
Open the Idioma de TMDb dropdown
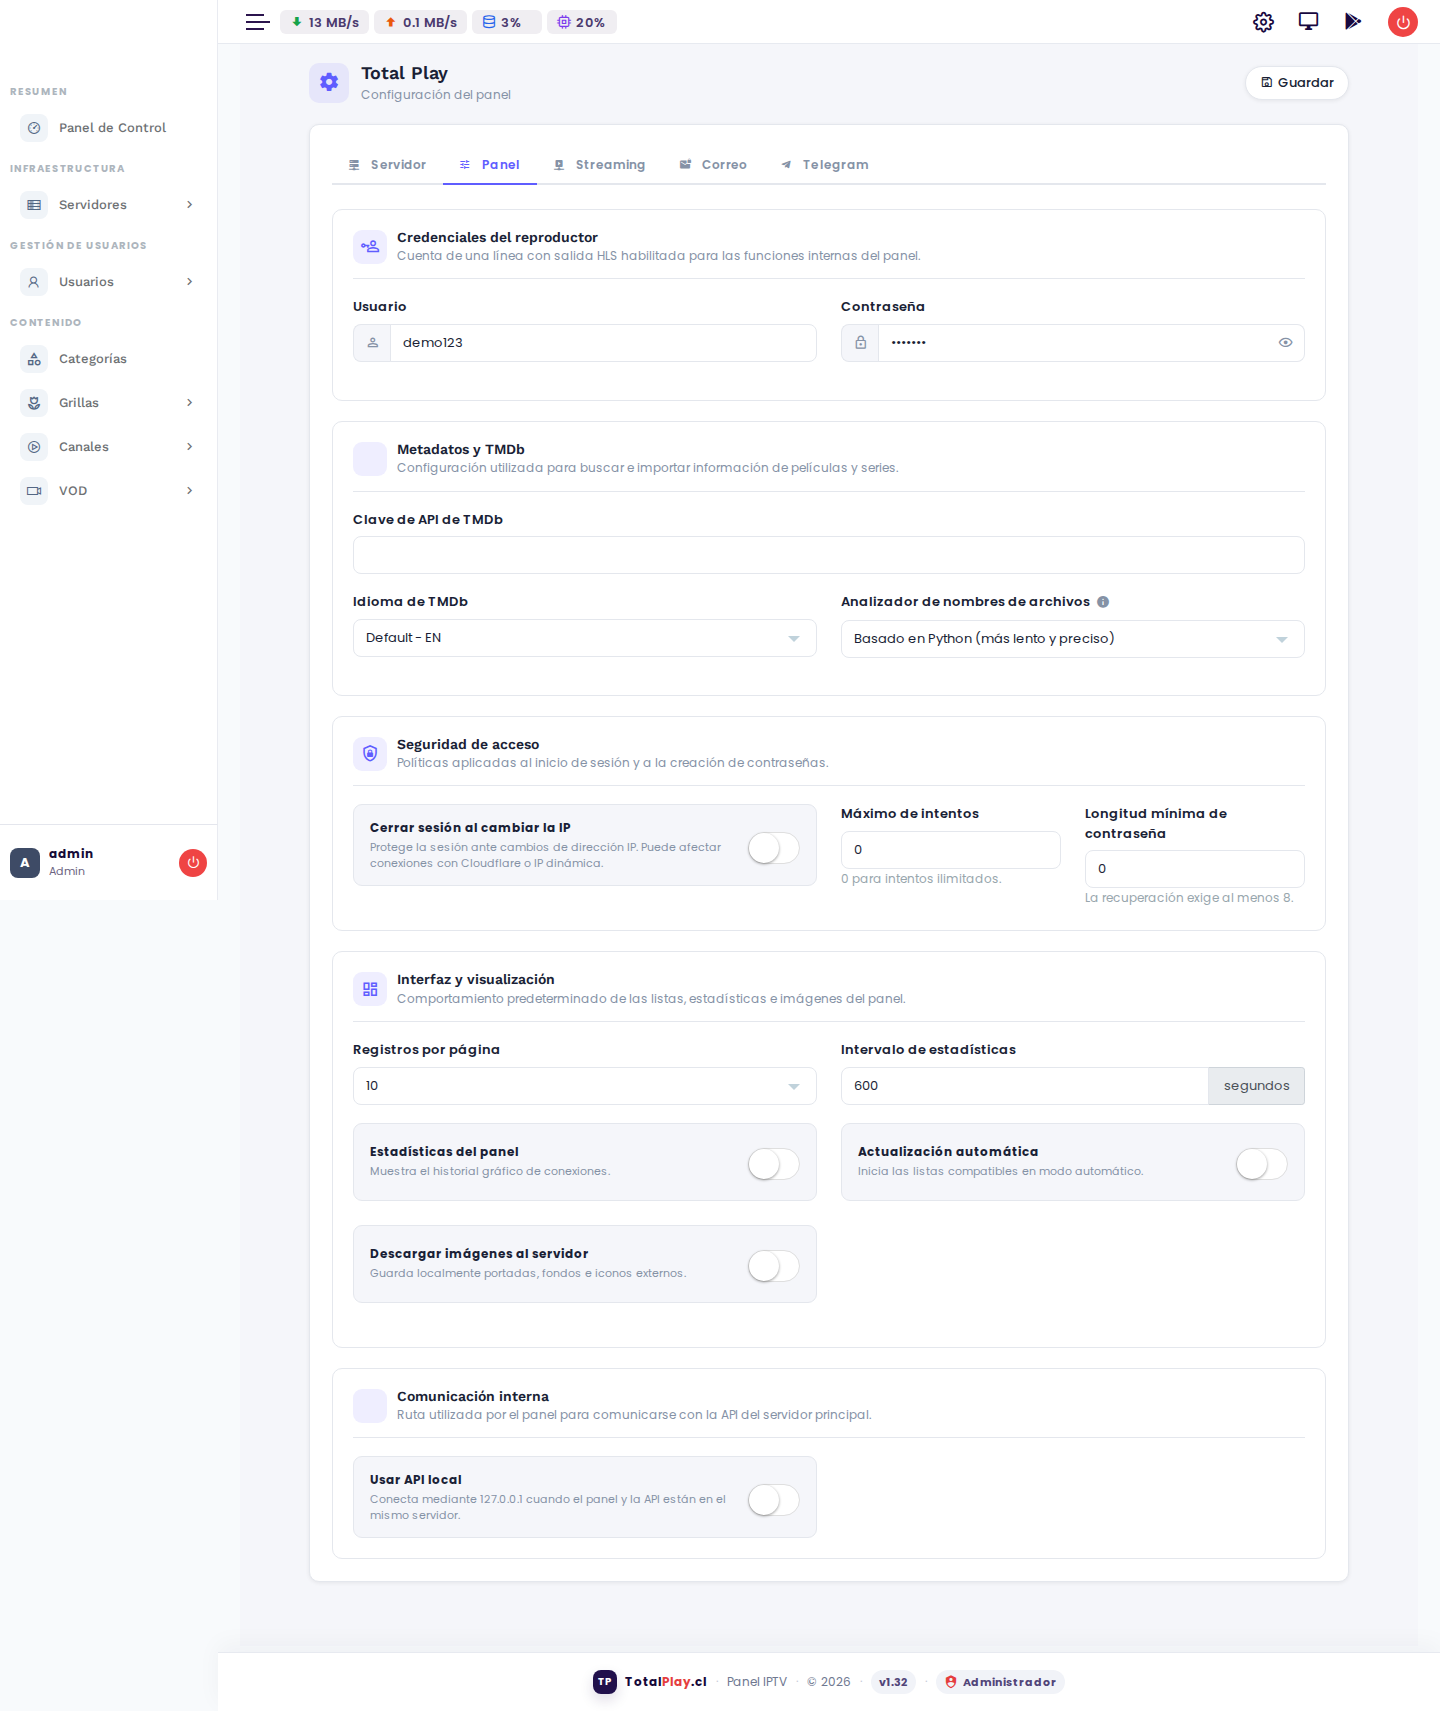point(585,638)
